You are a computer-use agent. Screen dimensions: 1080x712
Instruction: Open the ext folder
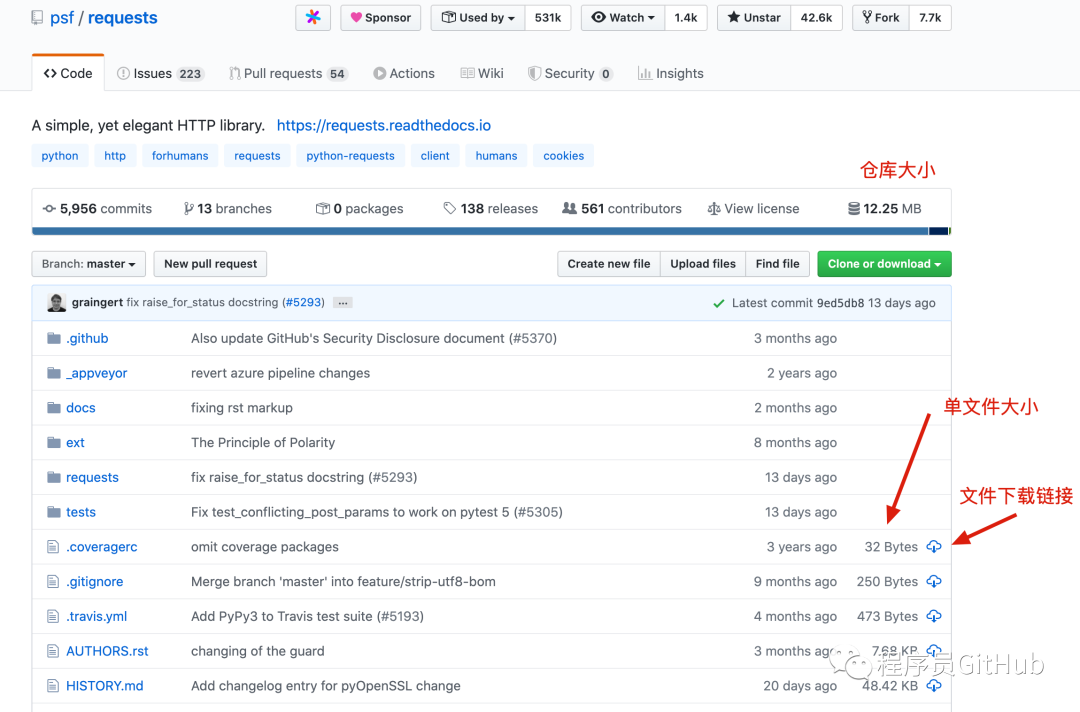75,443
